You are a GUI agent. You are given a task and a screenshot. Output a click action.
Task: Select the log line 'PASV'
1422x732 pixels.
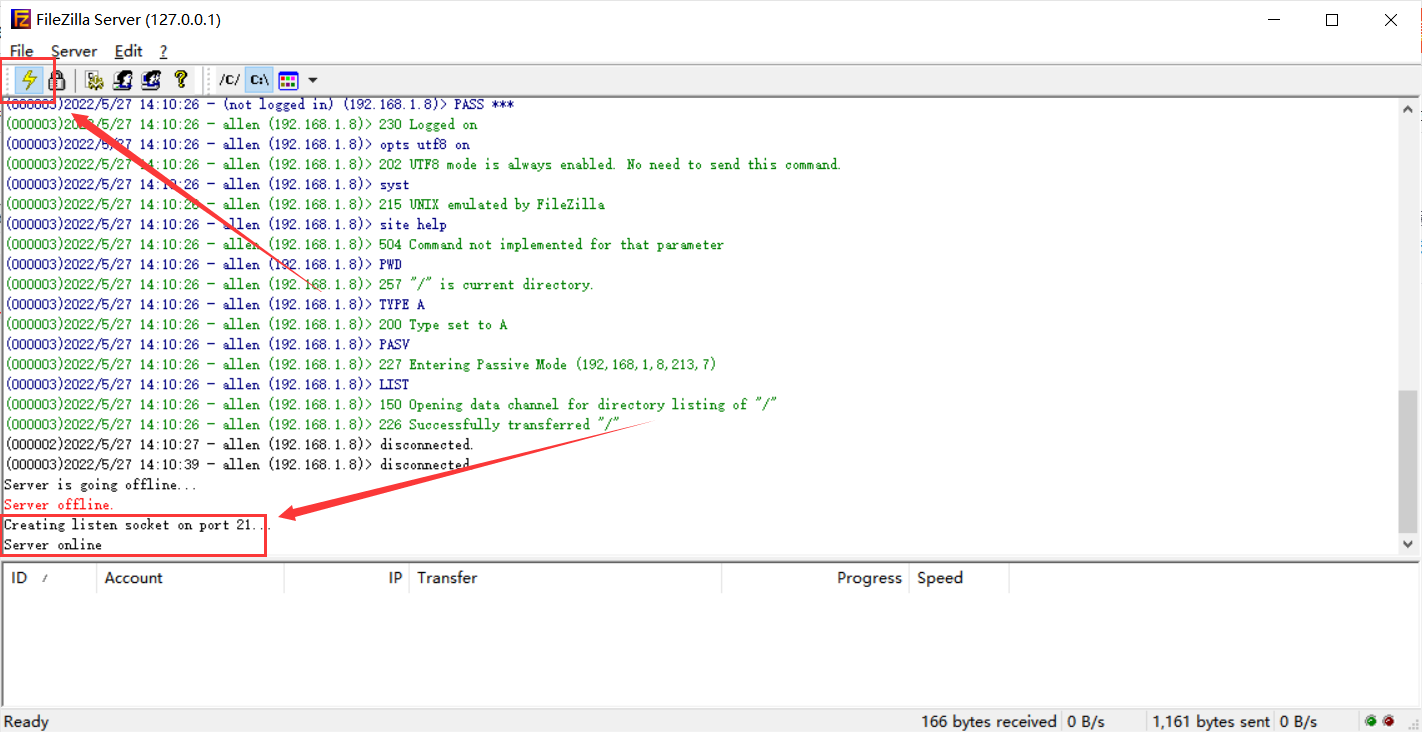tap(207, 344)
